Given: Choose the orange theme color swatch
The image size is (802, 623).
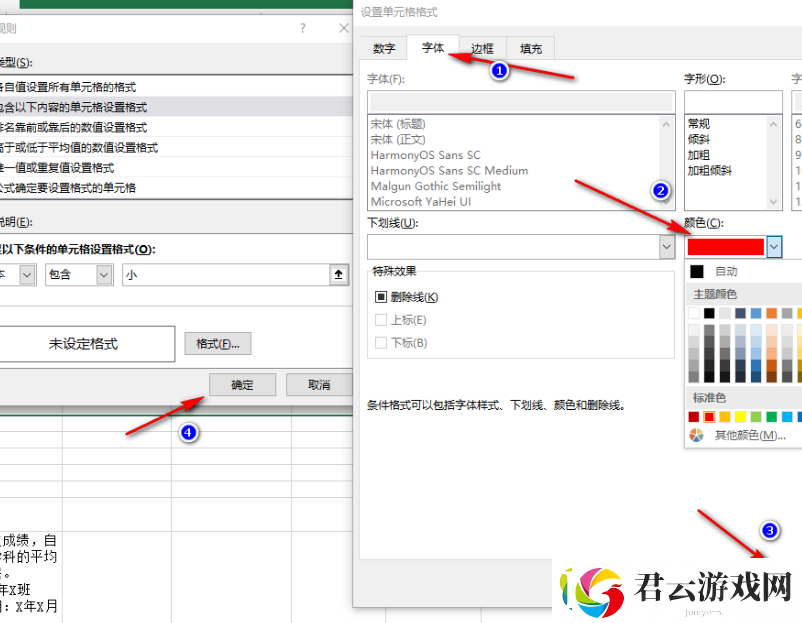Looking at the screenshot, I should click(771, 313).
